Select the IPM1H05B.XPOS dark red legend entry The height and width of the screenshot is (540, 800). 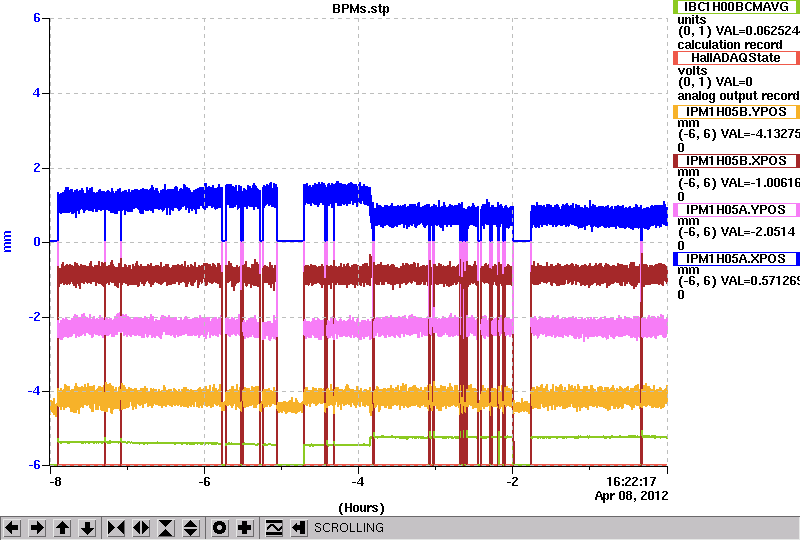[x=736, y=161]
